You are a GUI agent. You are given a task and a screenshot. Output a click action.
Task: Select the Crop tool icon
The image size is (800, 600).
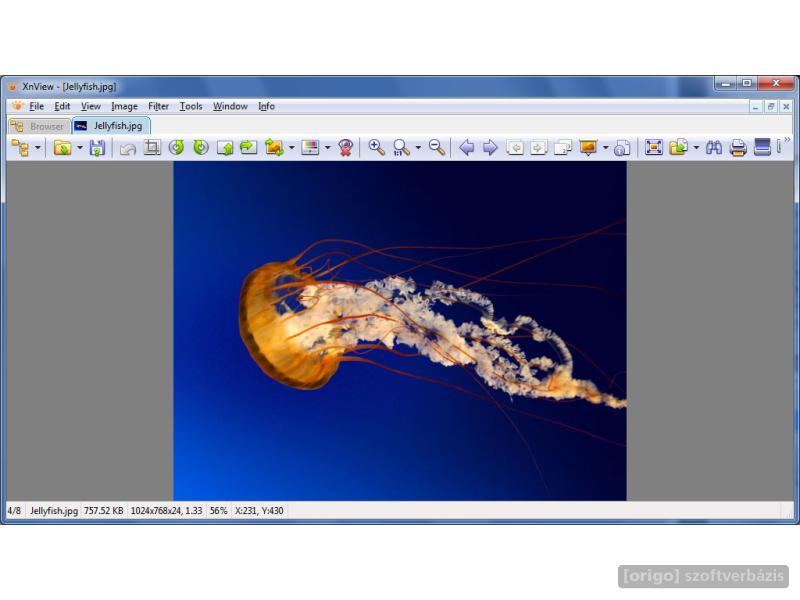tap(152, 148)
